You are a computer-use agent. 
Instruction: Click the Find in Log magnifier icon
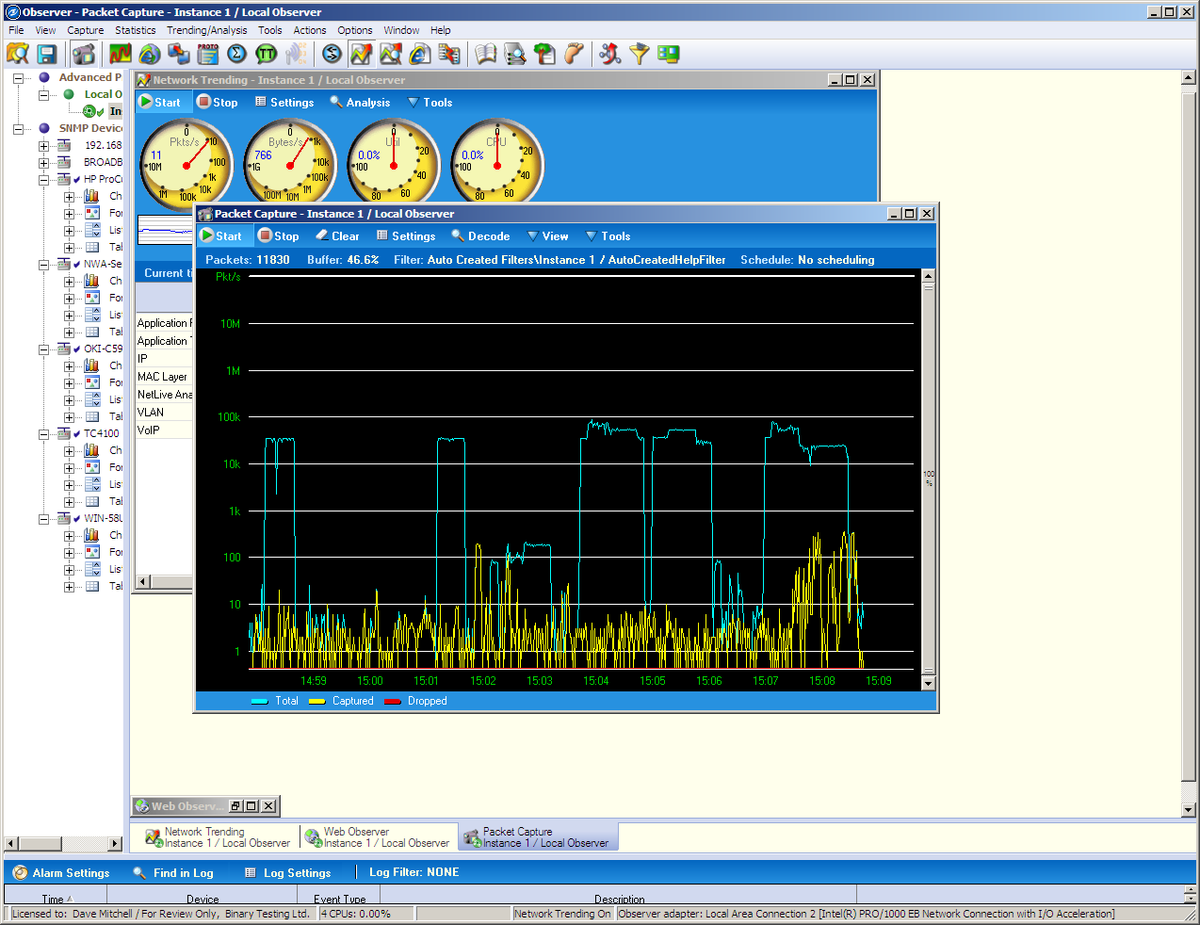140,872
